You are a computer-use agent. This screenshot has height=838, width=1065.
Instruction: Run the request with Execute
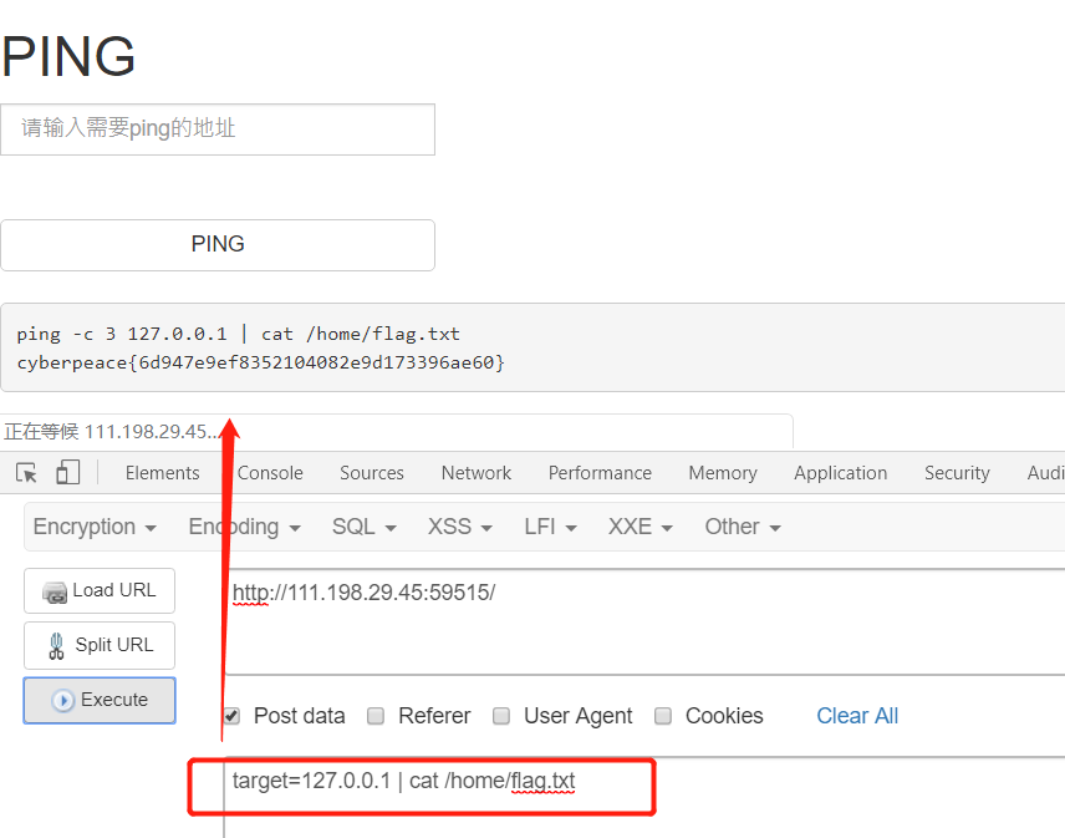pyautogui.click(x=99, y=700)
